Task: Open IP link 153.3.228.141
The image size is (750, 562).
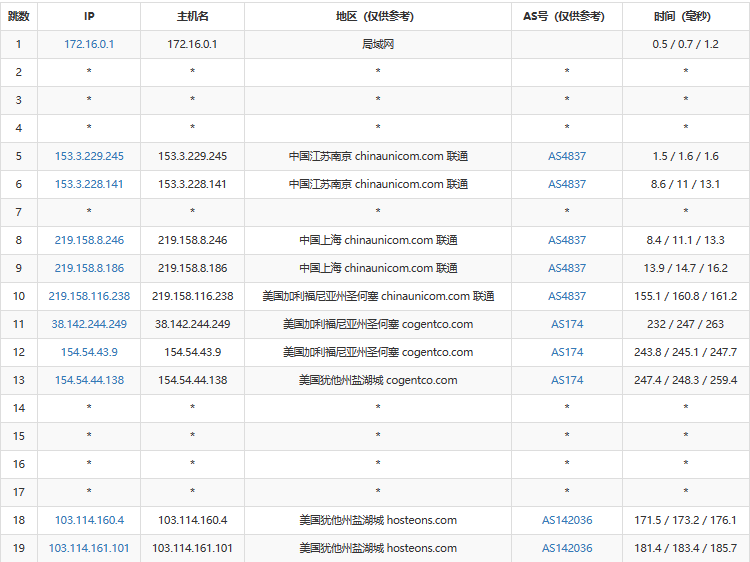Action: pos(89,184)
